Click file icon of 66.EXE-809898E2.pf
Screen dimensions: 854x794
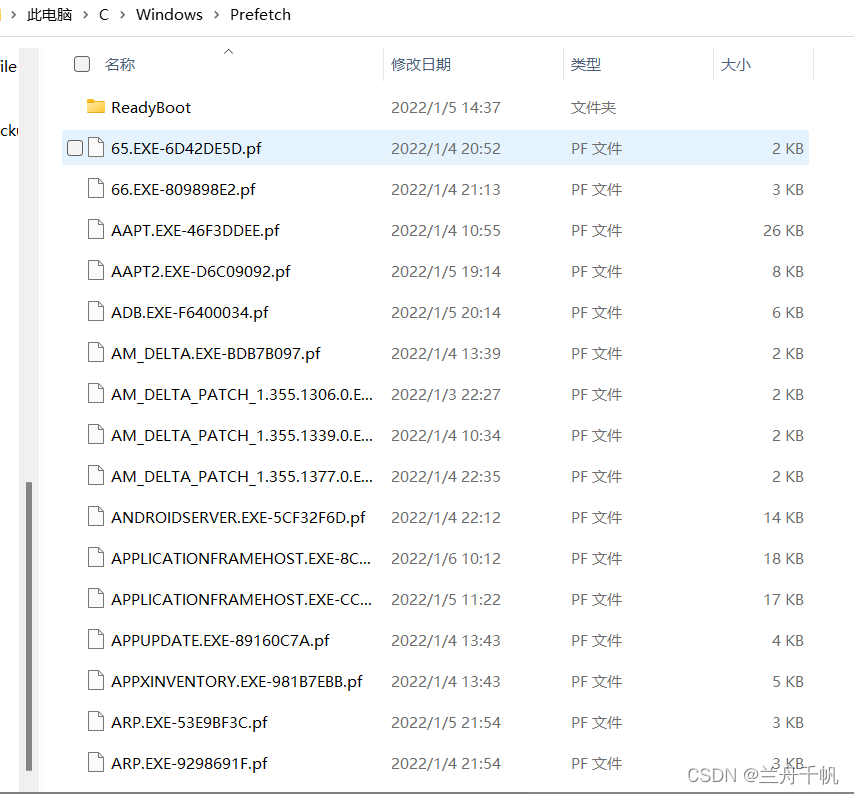click(96, 188)
